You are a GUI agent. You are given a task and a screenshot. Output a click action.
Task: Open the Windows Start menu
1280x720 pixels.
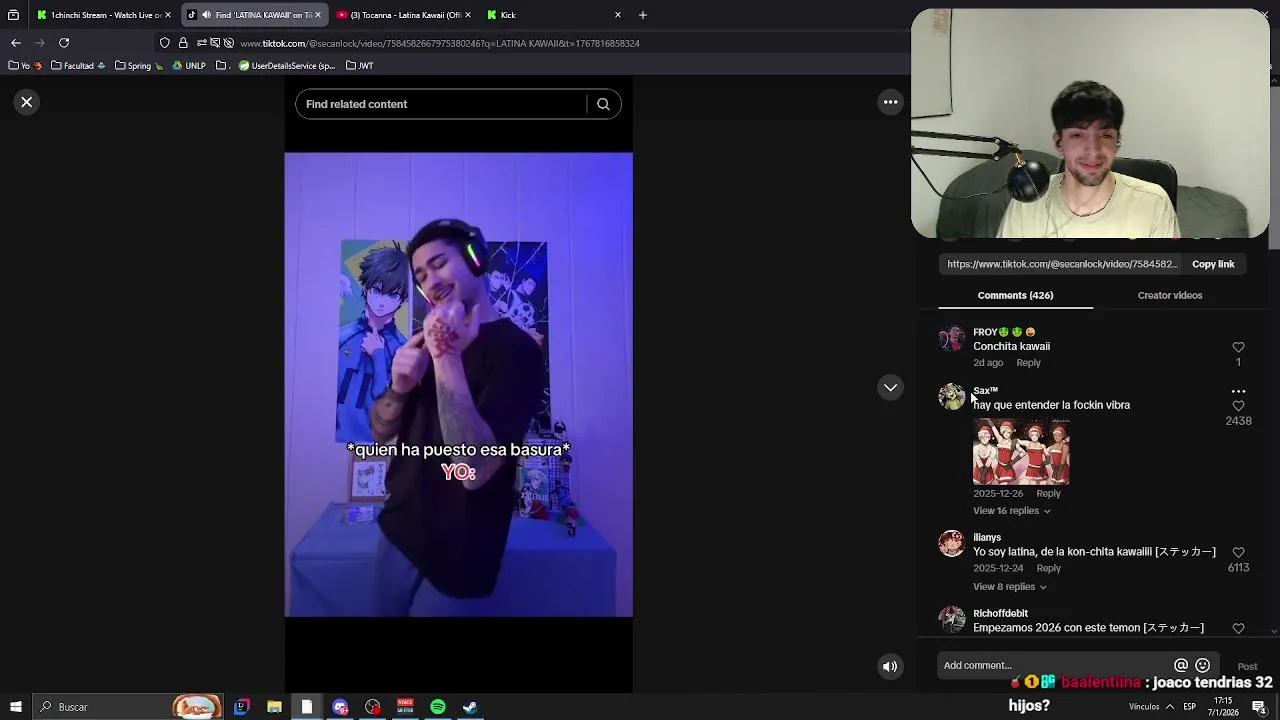[x=16, y=707]
